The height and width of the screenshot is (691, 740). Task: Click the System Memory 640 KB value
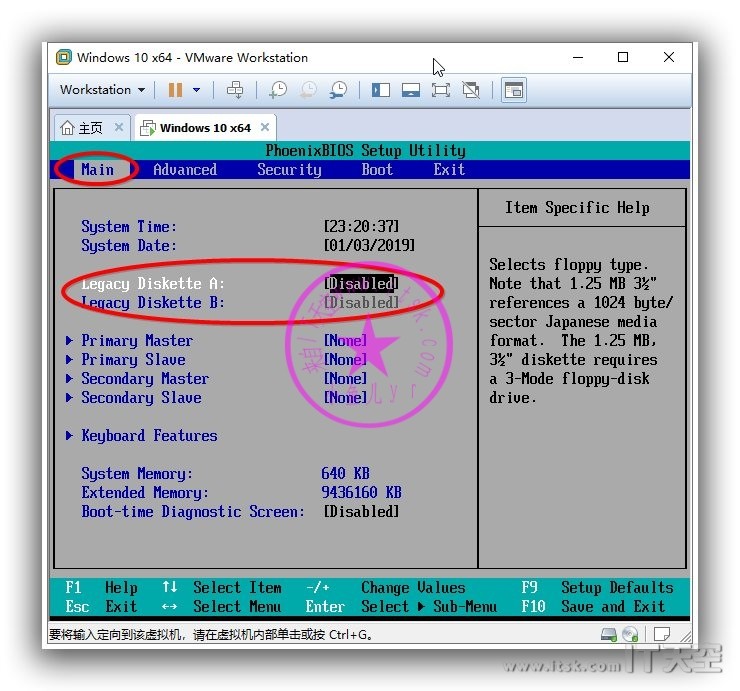pos(345,473)
